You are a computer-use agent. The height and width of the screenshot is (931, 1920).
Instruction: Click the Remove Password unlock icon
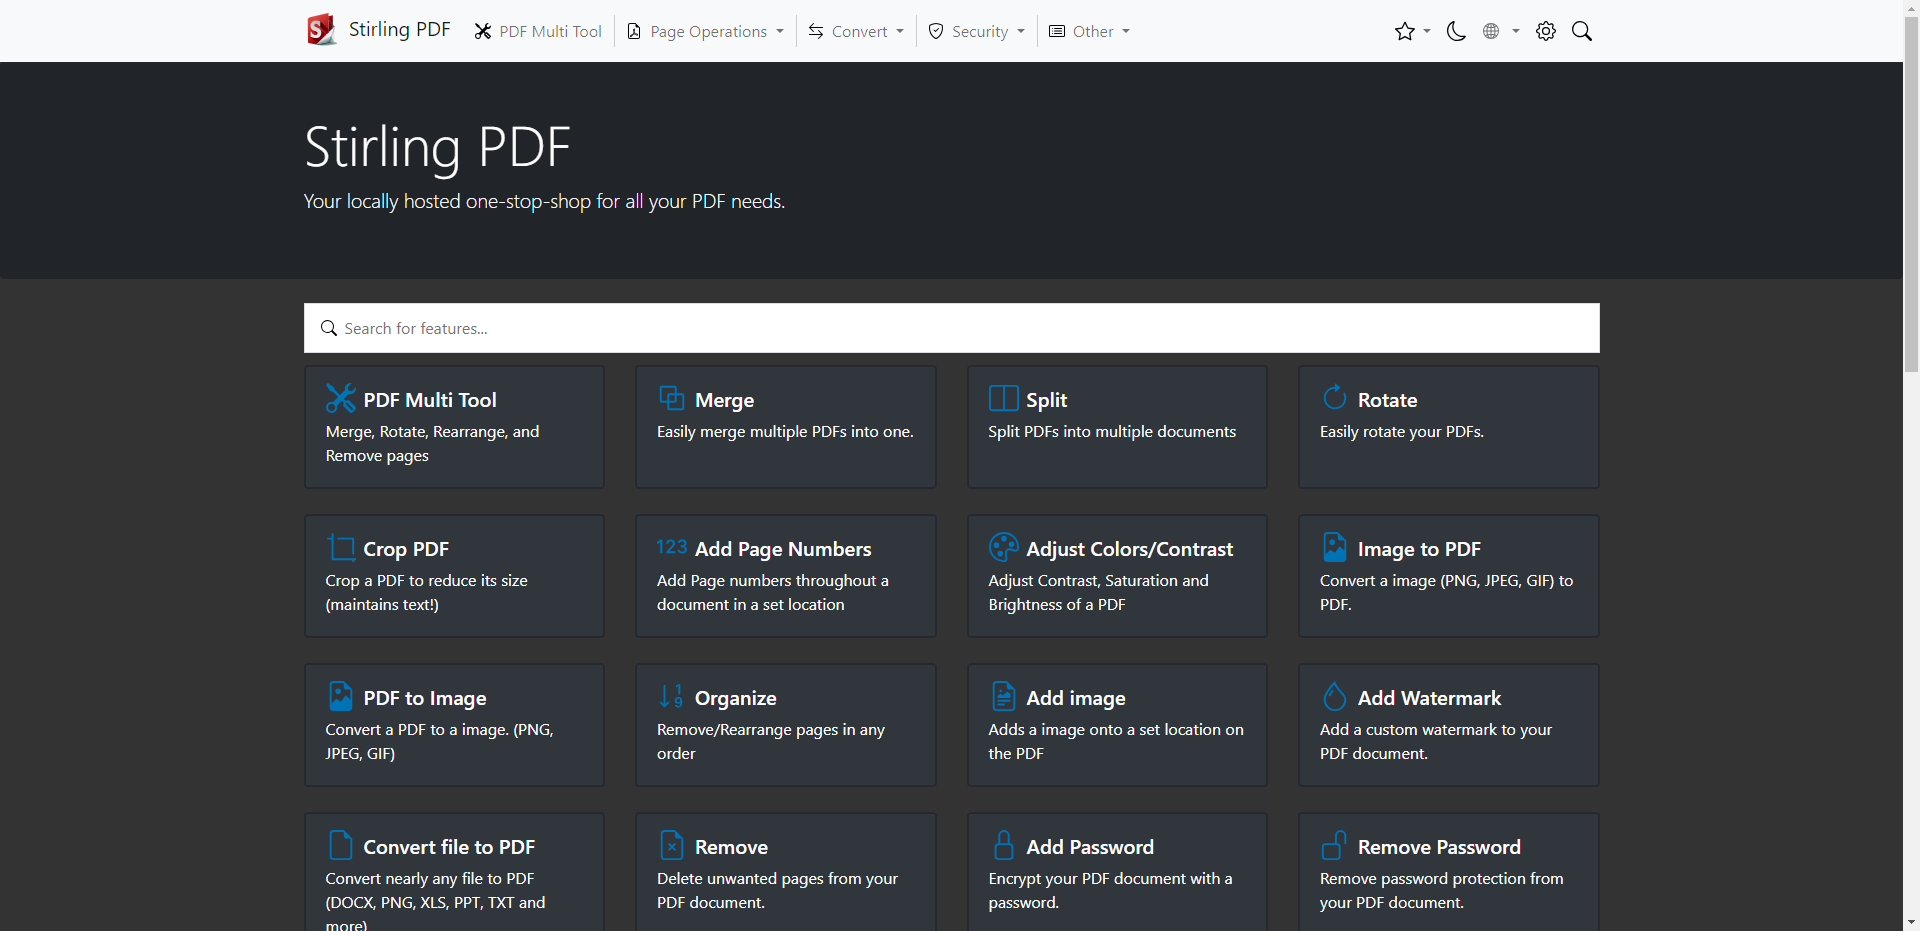[x=1335, y=845]
